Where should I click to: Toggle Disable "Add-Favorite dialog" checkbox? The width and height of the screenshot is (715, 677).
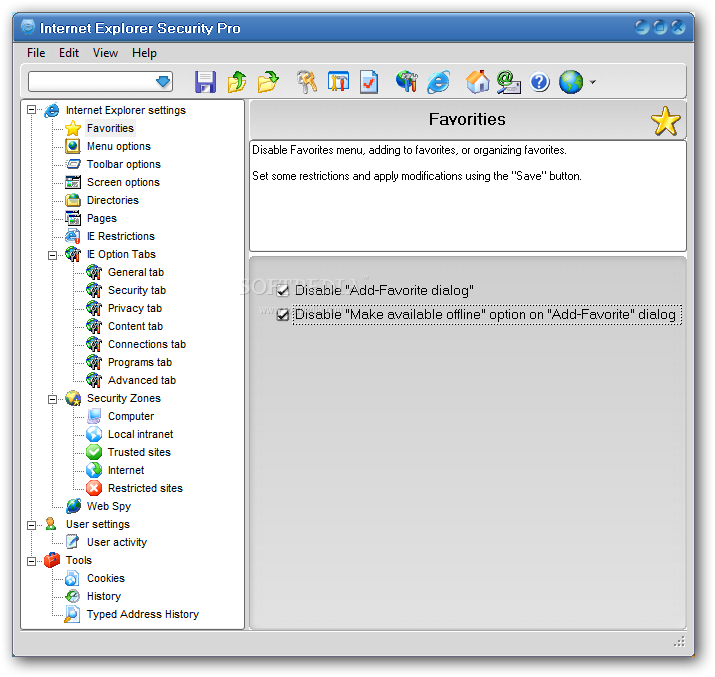click(x=283, y=290)
